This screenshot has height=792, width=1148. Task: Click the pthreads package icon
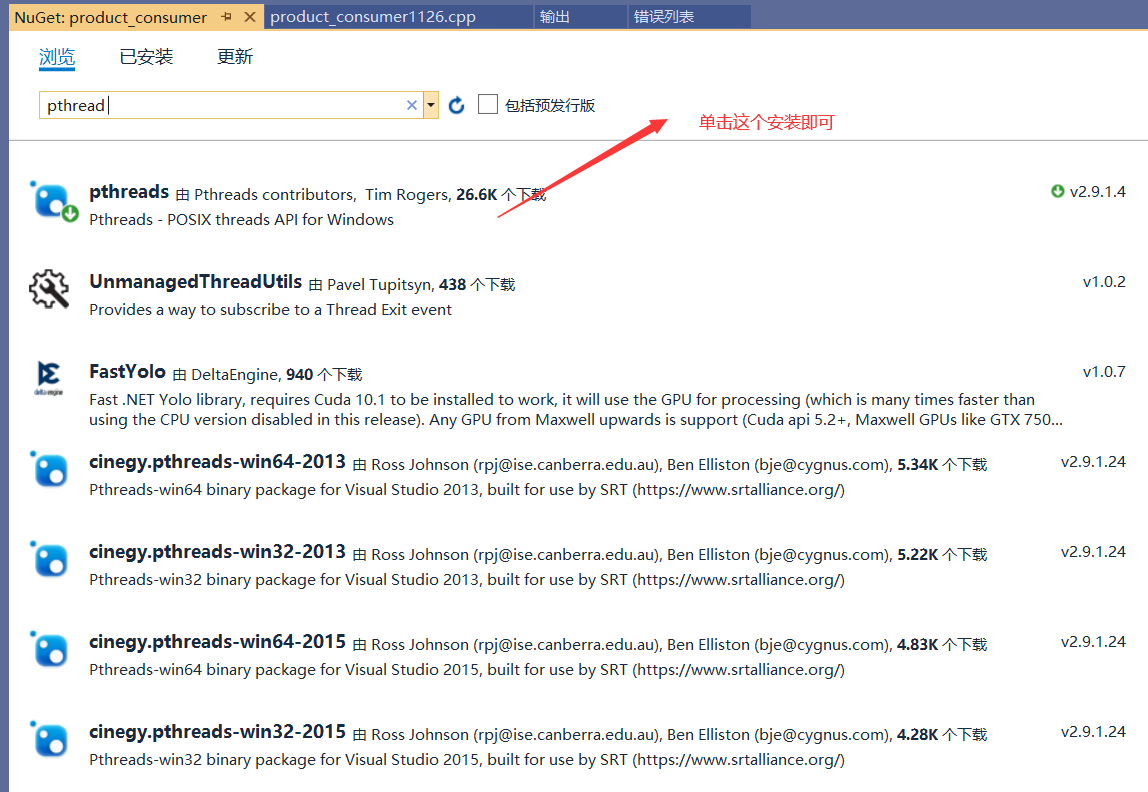(52, 199)
